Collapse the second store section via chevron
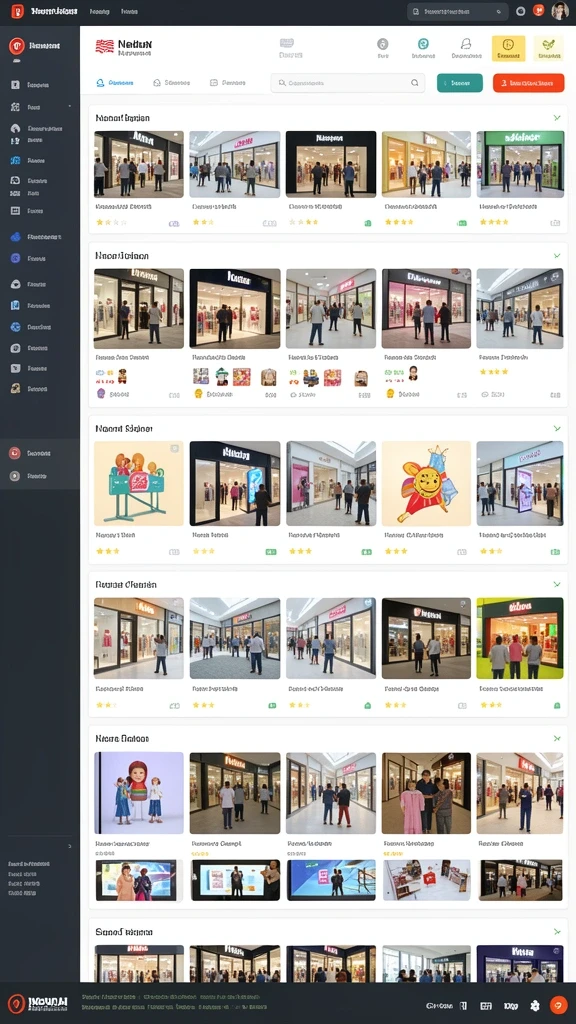576x1024 pixels. [556, 256]
